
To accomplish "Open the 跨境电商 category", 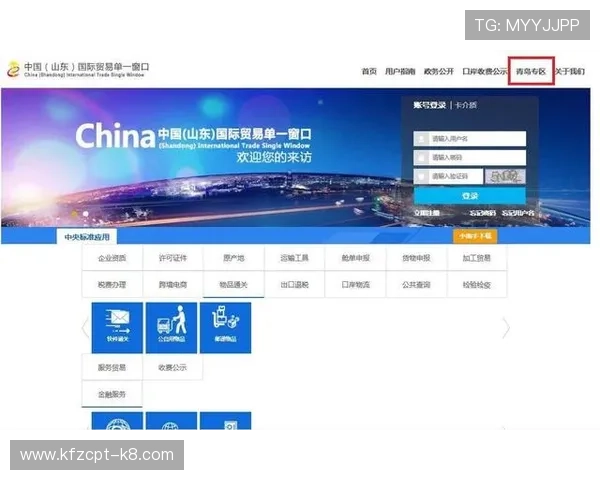I will click(x=173, y=284).
